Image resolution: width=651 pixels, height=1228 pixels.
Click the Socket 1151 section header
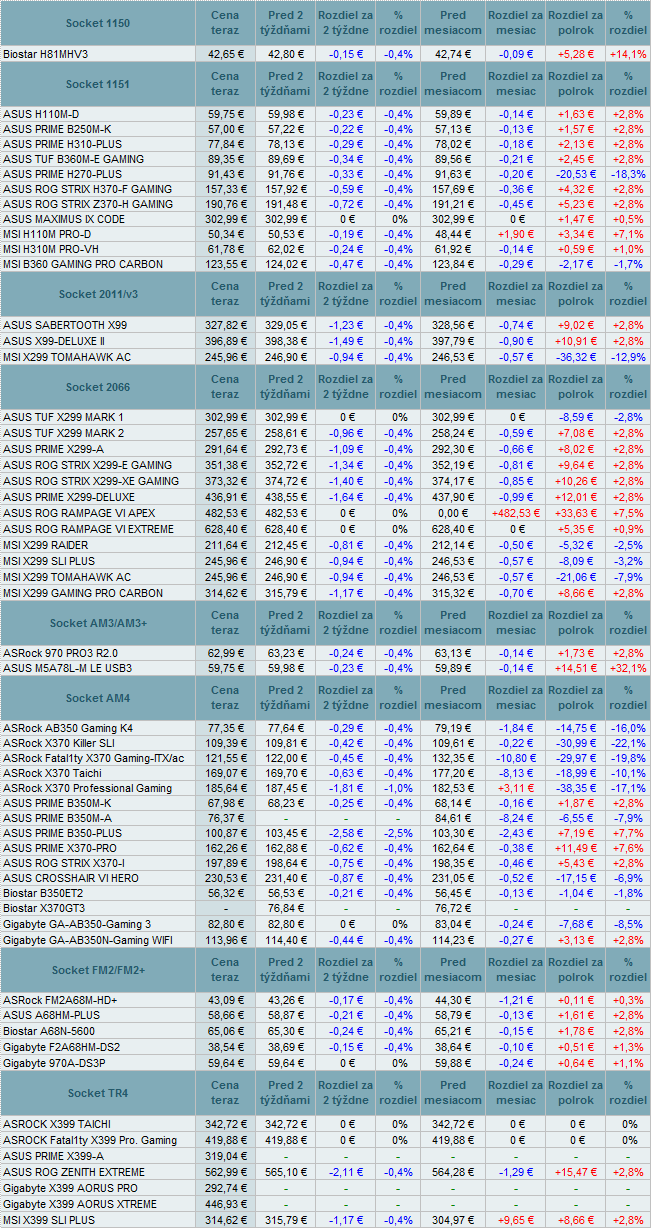(98, 84)
